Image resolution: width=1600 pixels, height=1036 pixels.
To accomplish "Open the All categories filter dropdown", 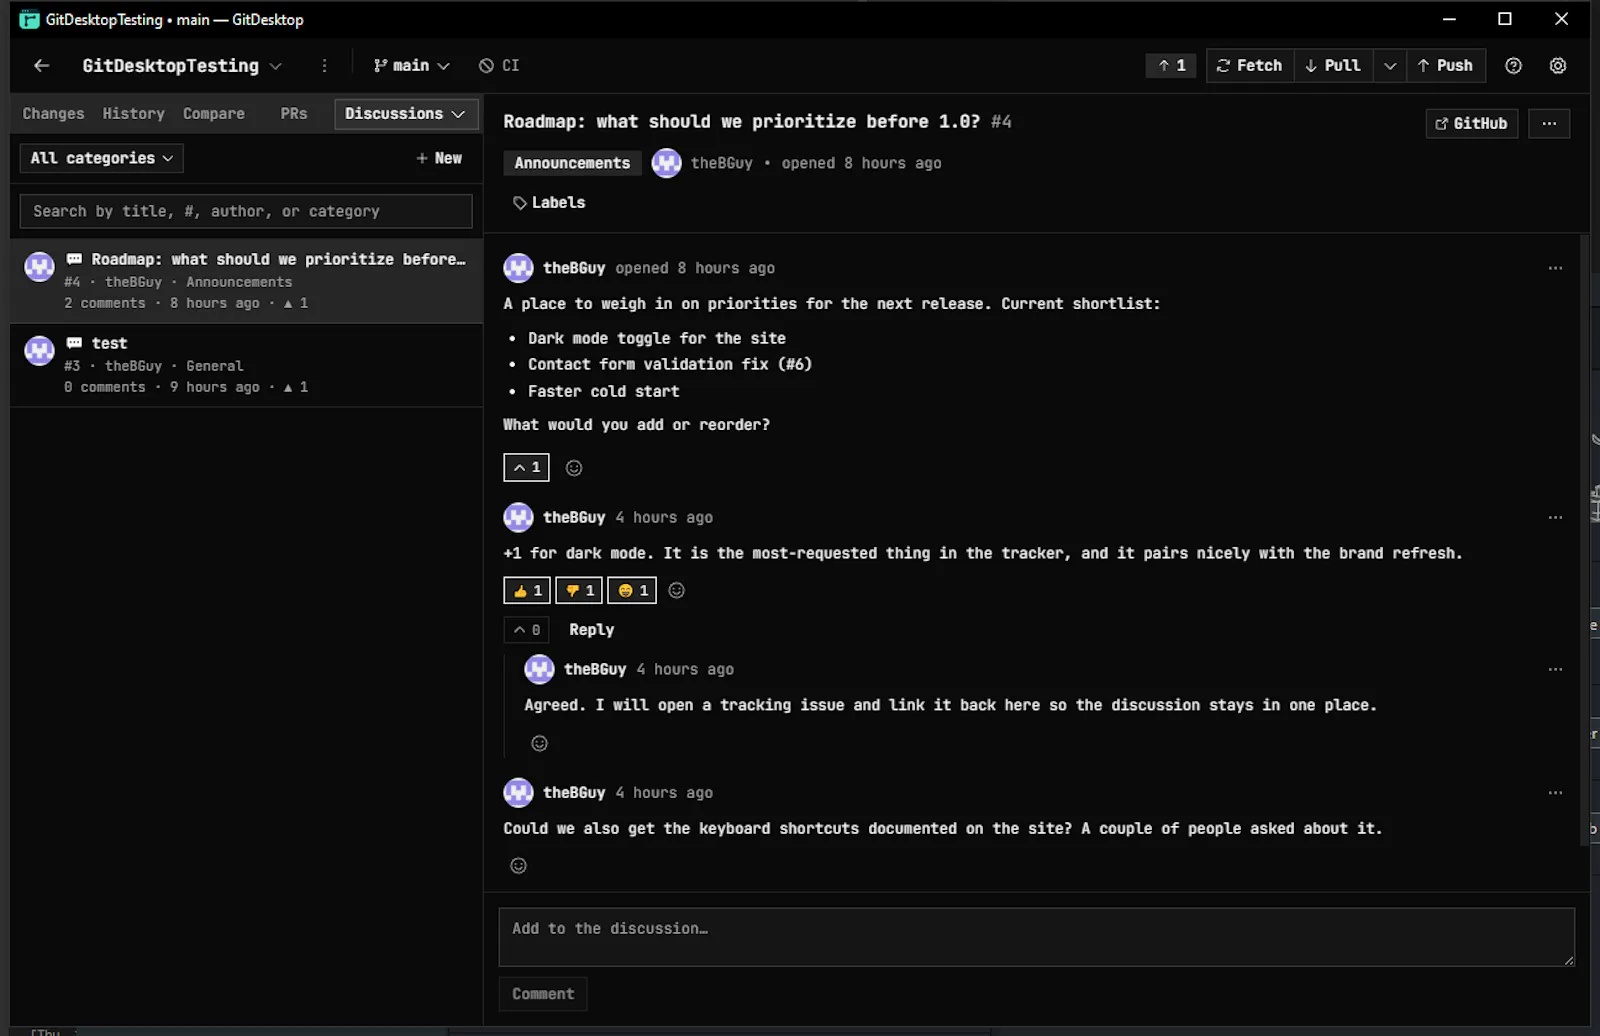I will pos(101,159).
